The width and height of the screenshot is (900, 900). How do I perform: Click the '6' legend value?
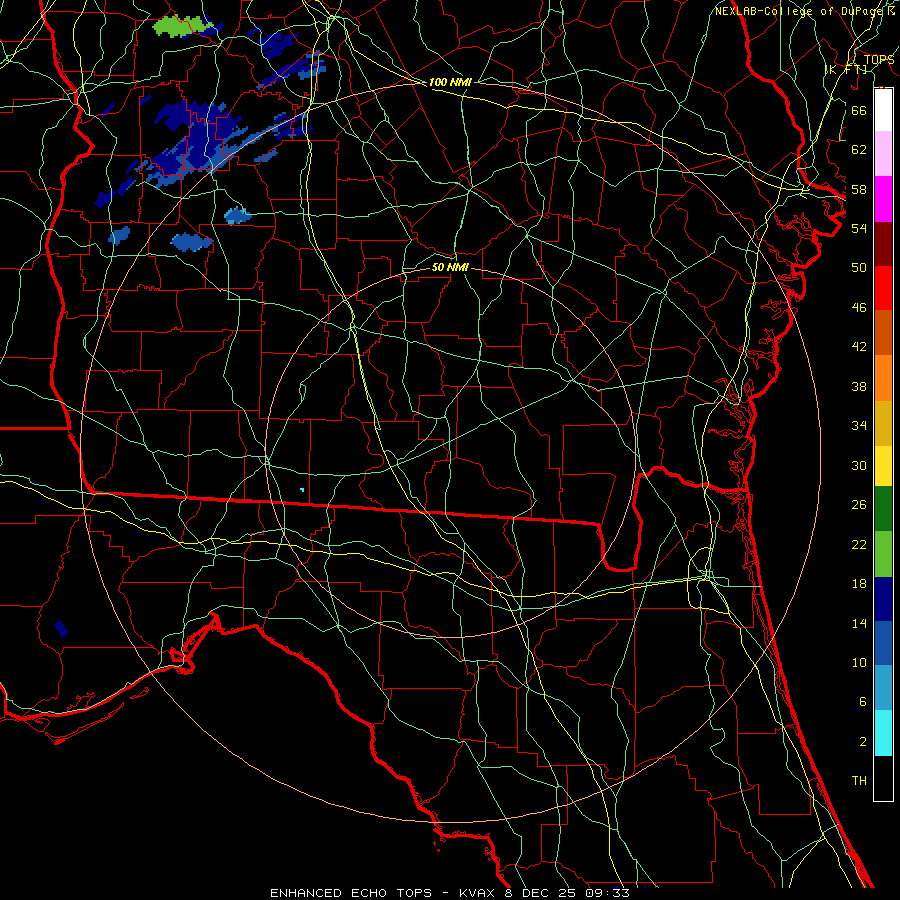pyautogui.click(x=863, y=702)
